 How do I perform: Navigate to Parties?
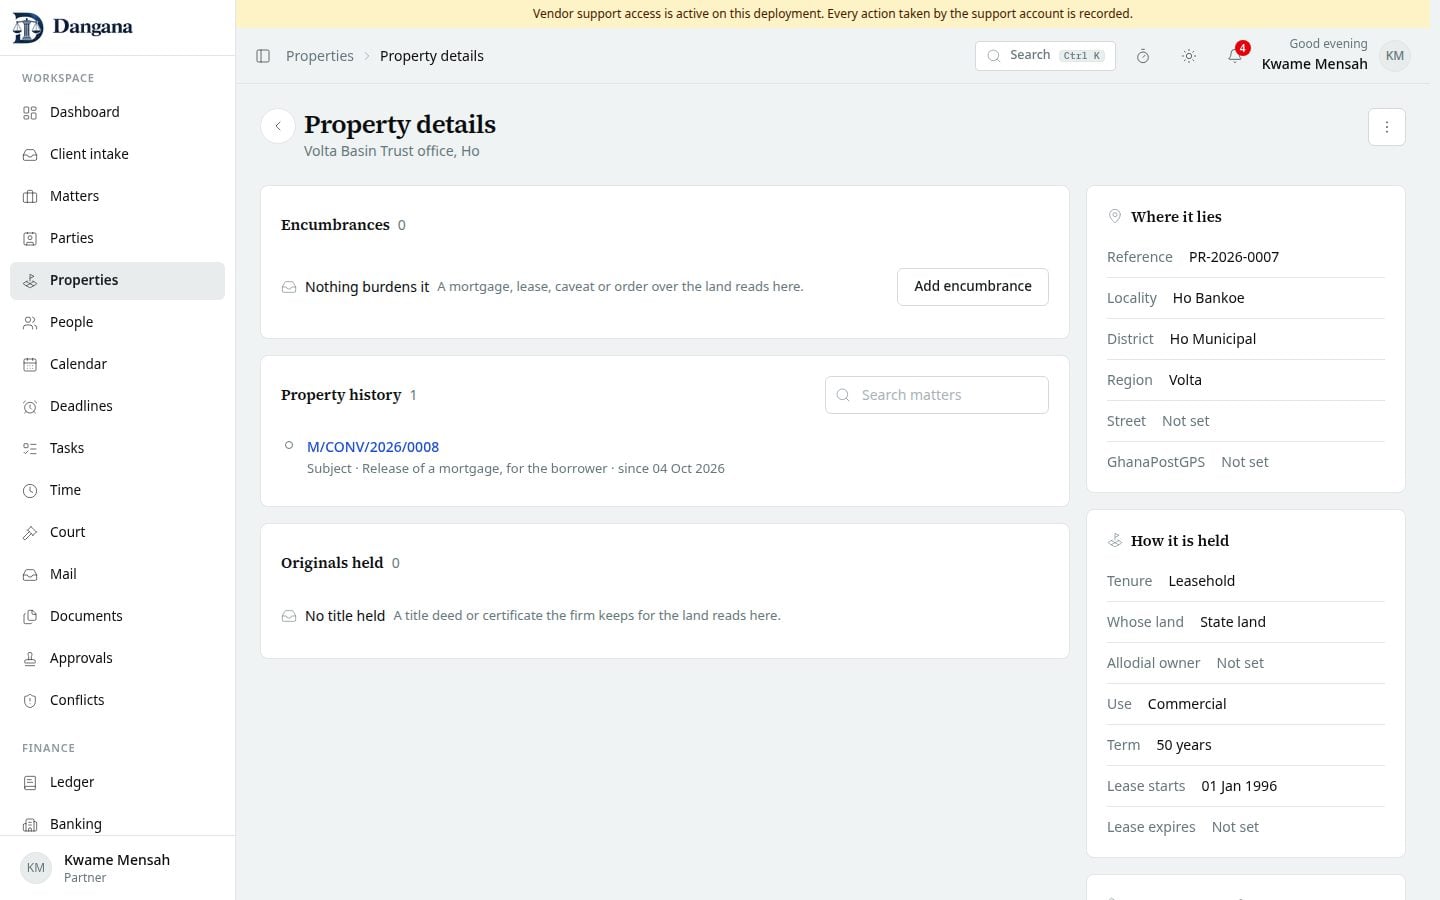pos(117,238)
